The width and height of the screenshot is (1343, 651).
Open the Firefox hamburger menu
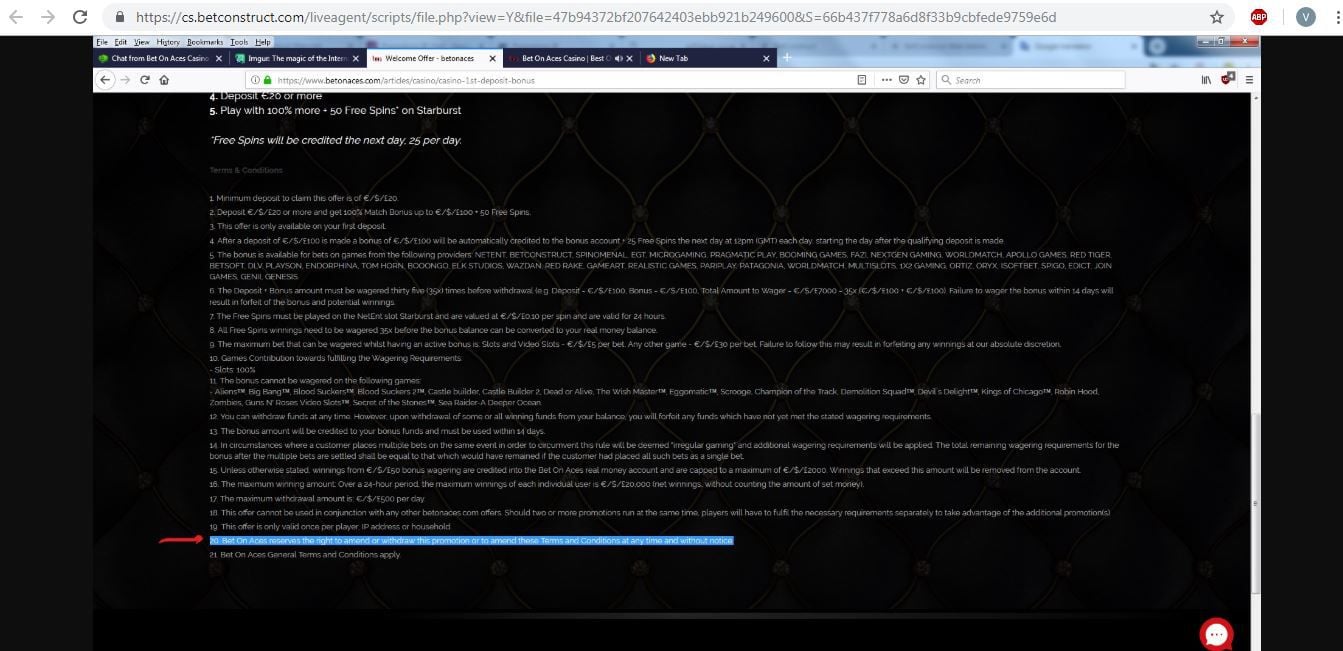1249,80
